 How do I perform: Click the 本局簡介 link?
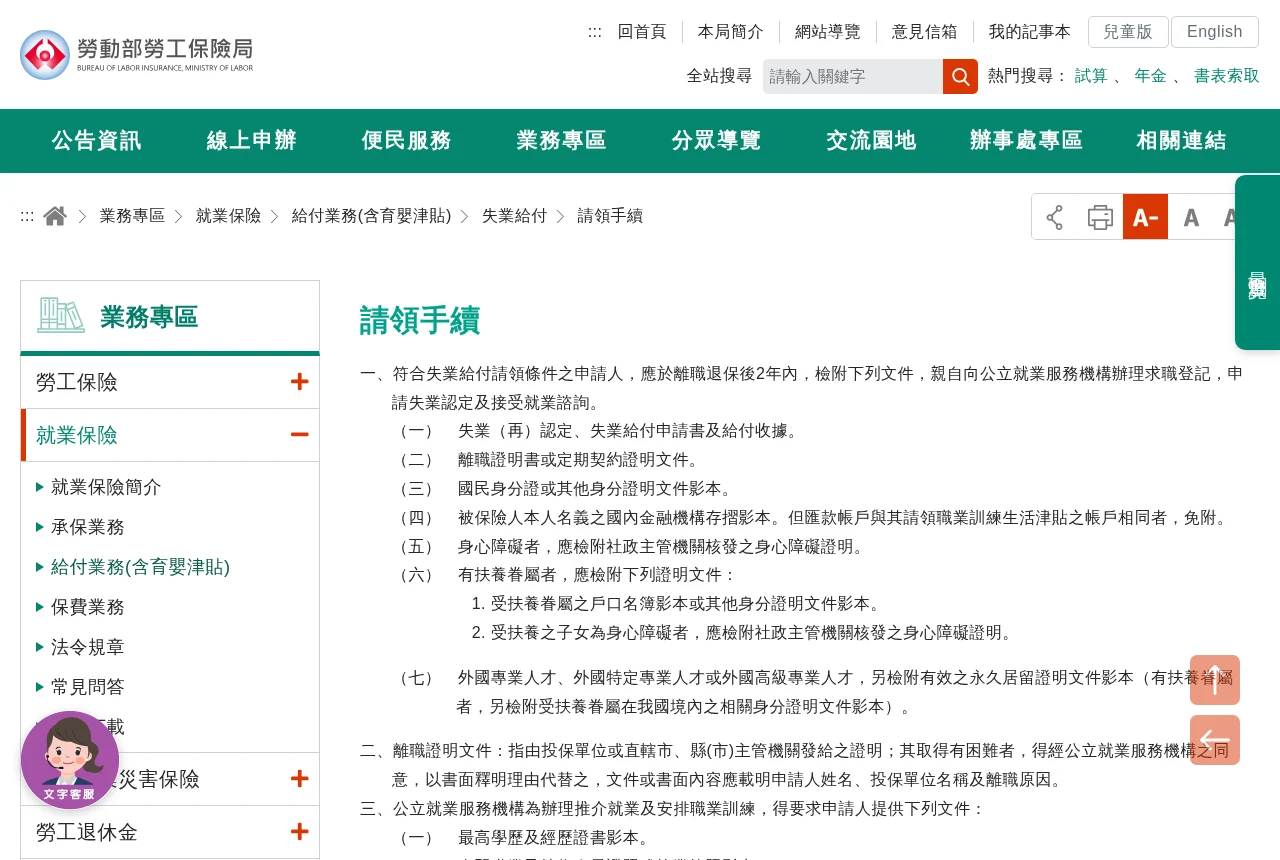coord(731,32)
